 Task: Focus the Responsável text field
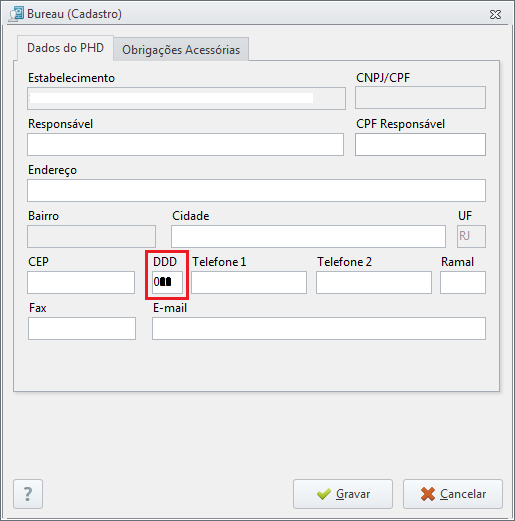tap(185, 145)
